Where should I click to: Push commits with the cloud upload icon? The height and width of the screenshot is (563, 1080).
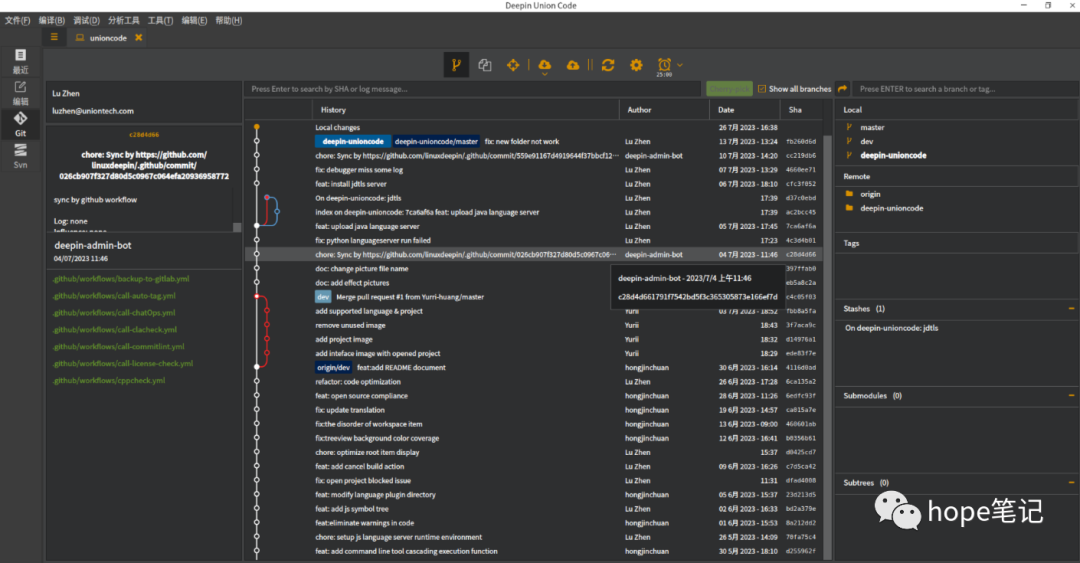572,65
